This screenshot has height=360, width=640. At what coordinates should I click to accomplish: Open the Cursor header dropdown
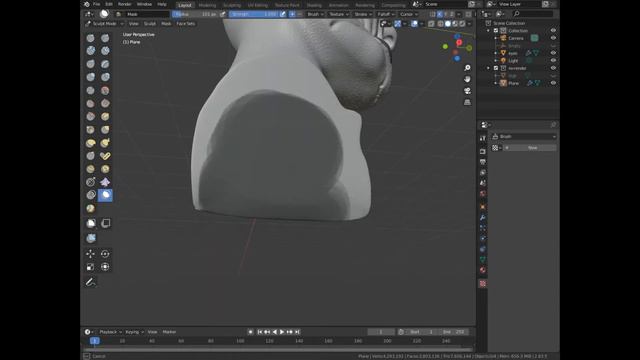tap(409, 14)
